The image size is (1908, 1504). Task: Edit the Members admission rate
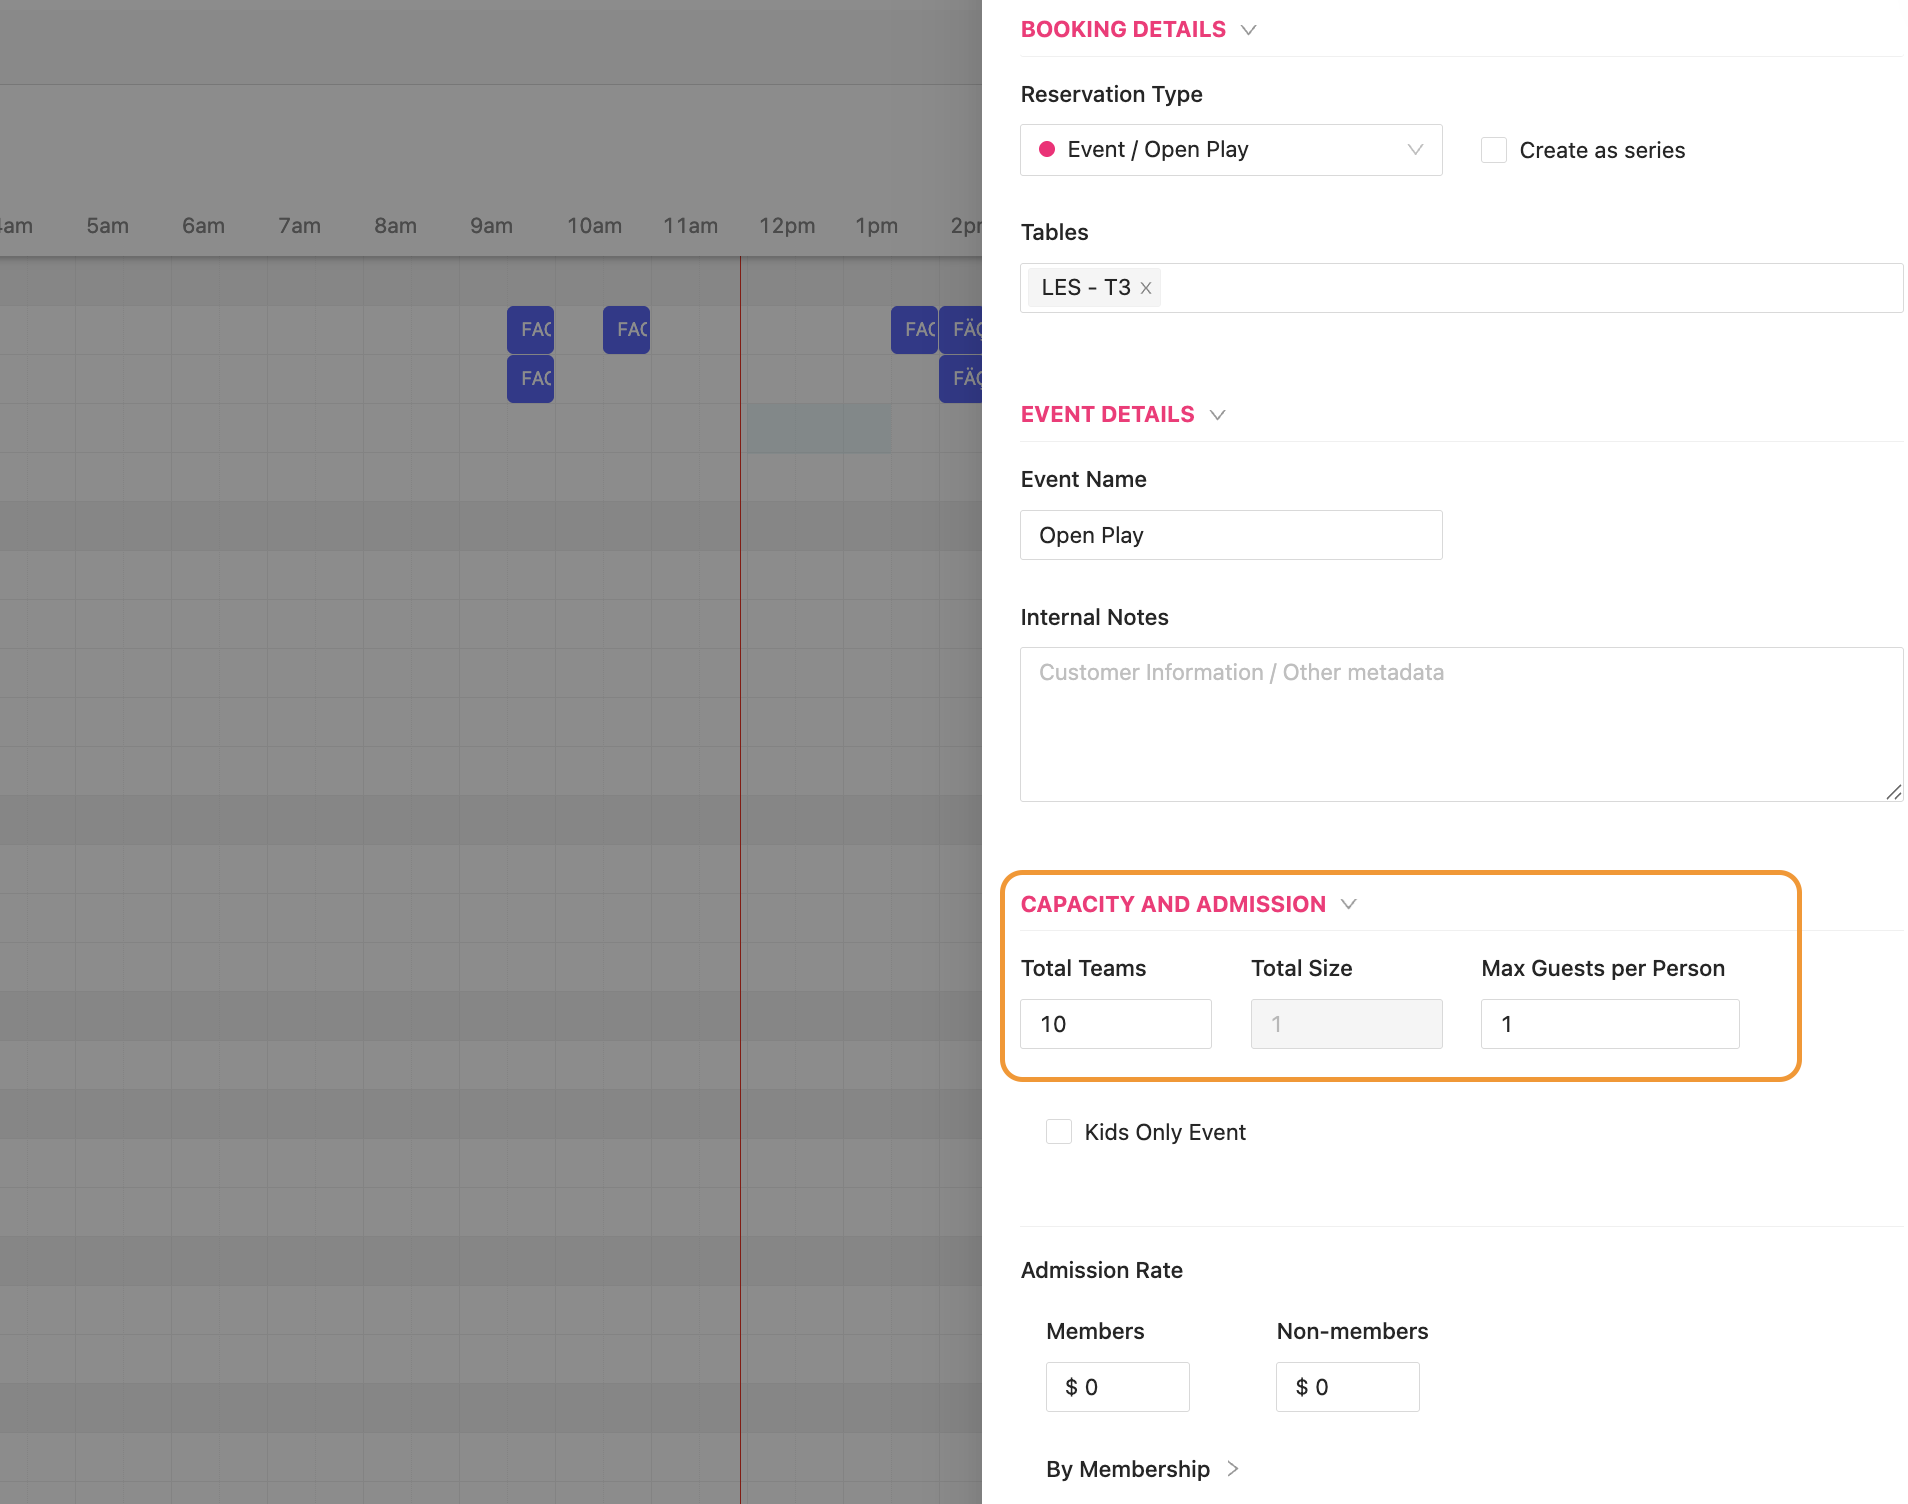[1117, 1387]
